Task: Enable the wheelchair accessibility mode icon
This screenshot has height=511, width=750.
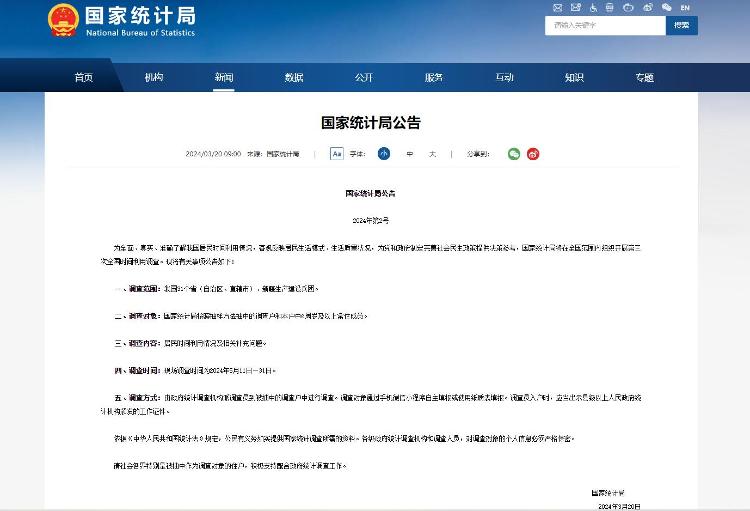Action: tap(593, 7)
